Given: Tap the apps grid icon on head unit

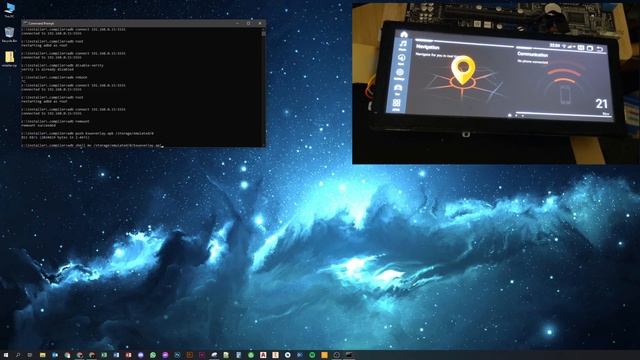Looking at the screenshot, I should click(396, 103).
